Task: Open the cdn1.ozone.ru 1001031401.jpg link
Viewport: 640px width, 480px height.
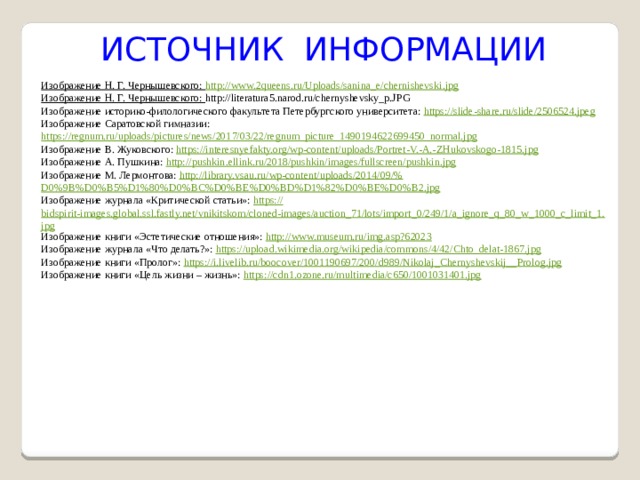Action: pyautogui.click(x=362, y=275)
